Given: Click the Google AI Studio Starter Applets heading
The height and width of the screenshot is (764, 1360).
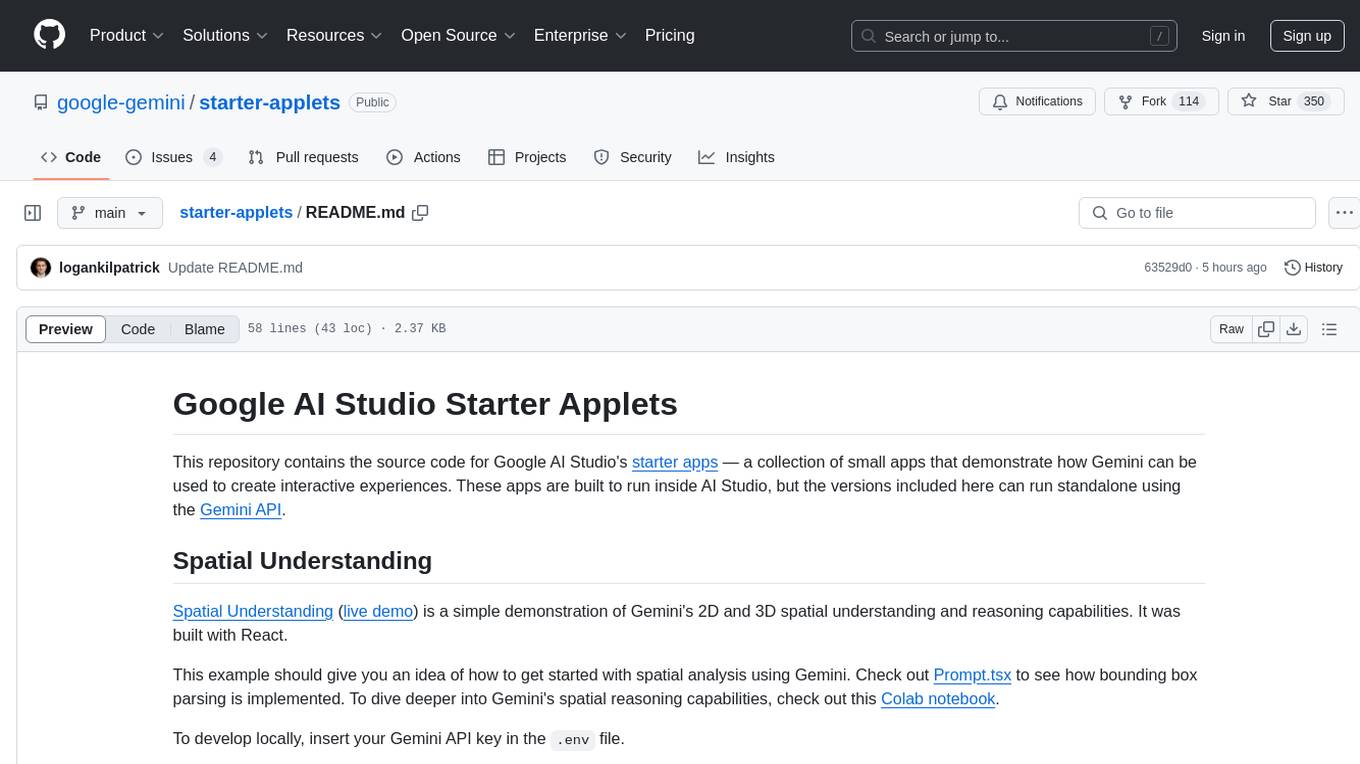Looking at the screenshot, I should coord(425,404).
